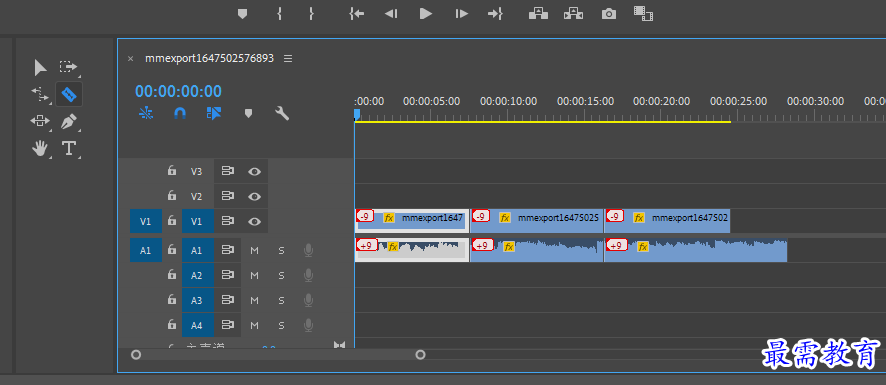Image resolution: width=886 pixels, height=385 pixels.
Task: Click the Mark In button
Action: coord(279,14)
